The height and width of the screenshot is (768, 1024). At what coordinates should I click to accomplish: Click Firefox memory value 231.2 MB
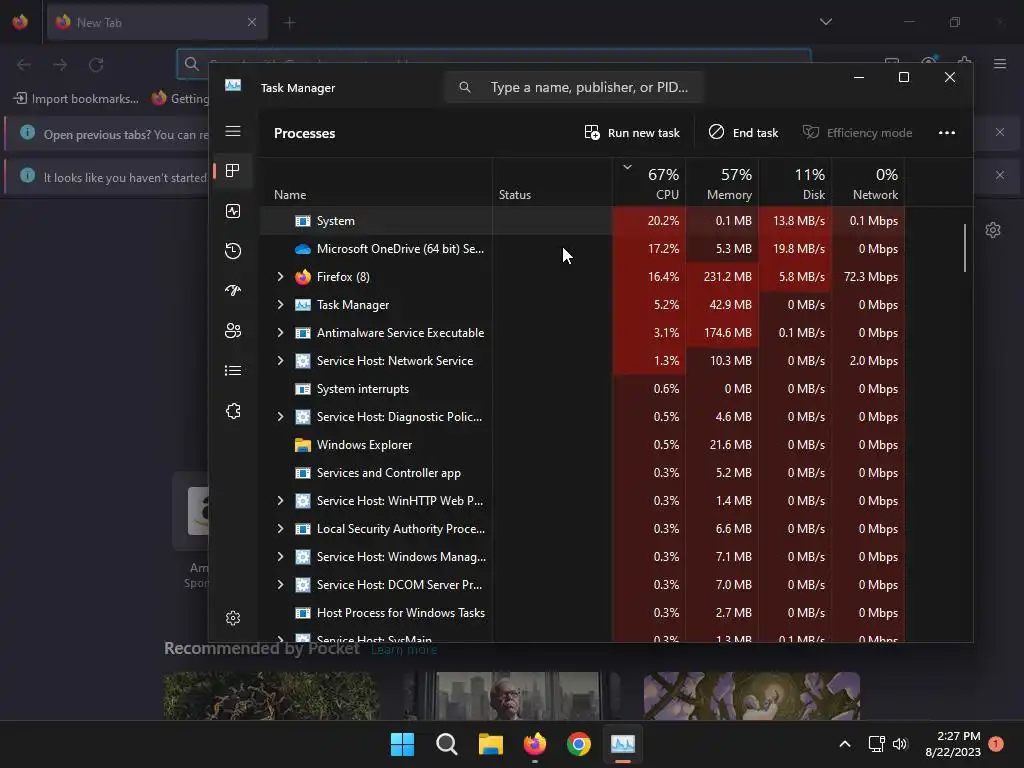728,277
